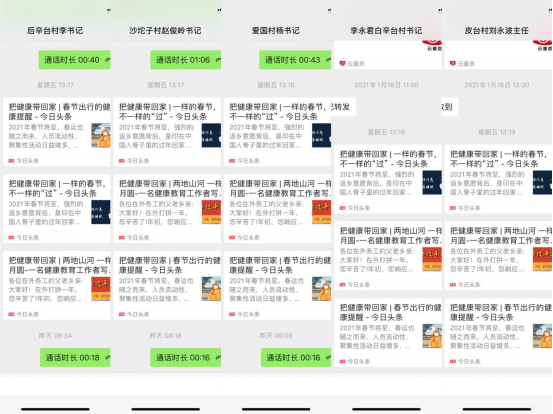Viewport: 553px width, 414px height.
Task: Click the 星期五 13:18 timestamp
Action: (x=276, y=85)
